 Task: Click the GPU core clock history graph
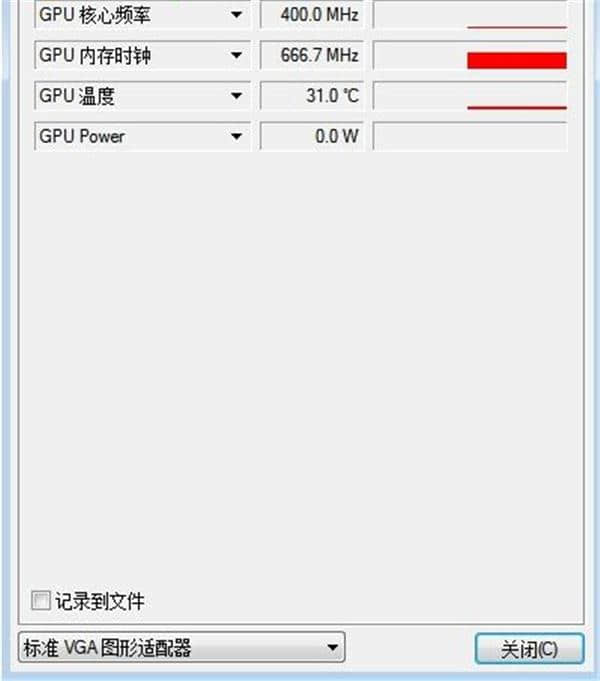pyautogui.click(x=470, y=15)
